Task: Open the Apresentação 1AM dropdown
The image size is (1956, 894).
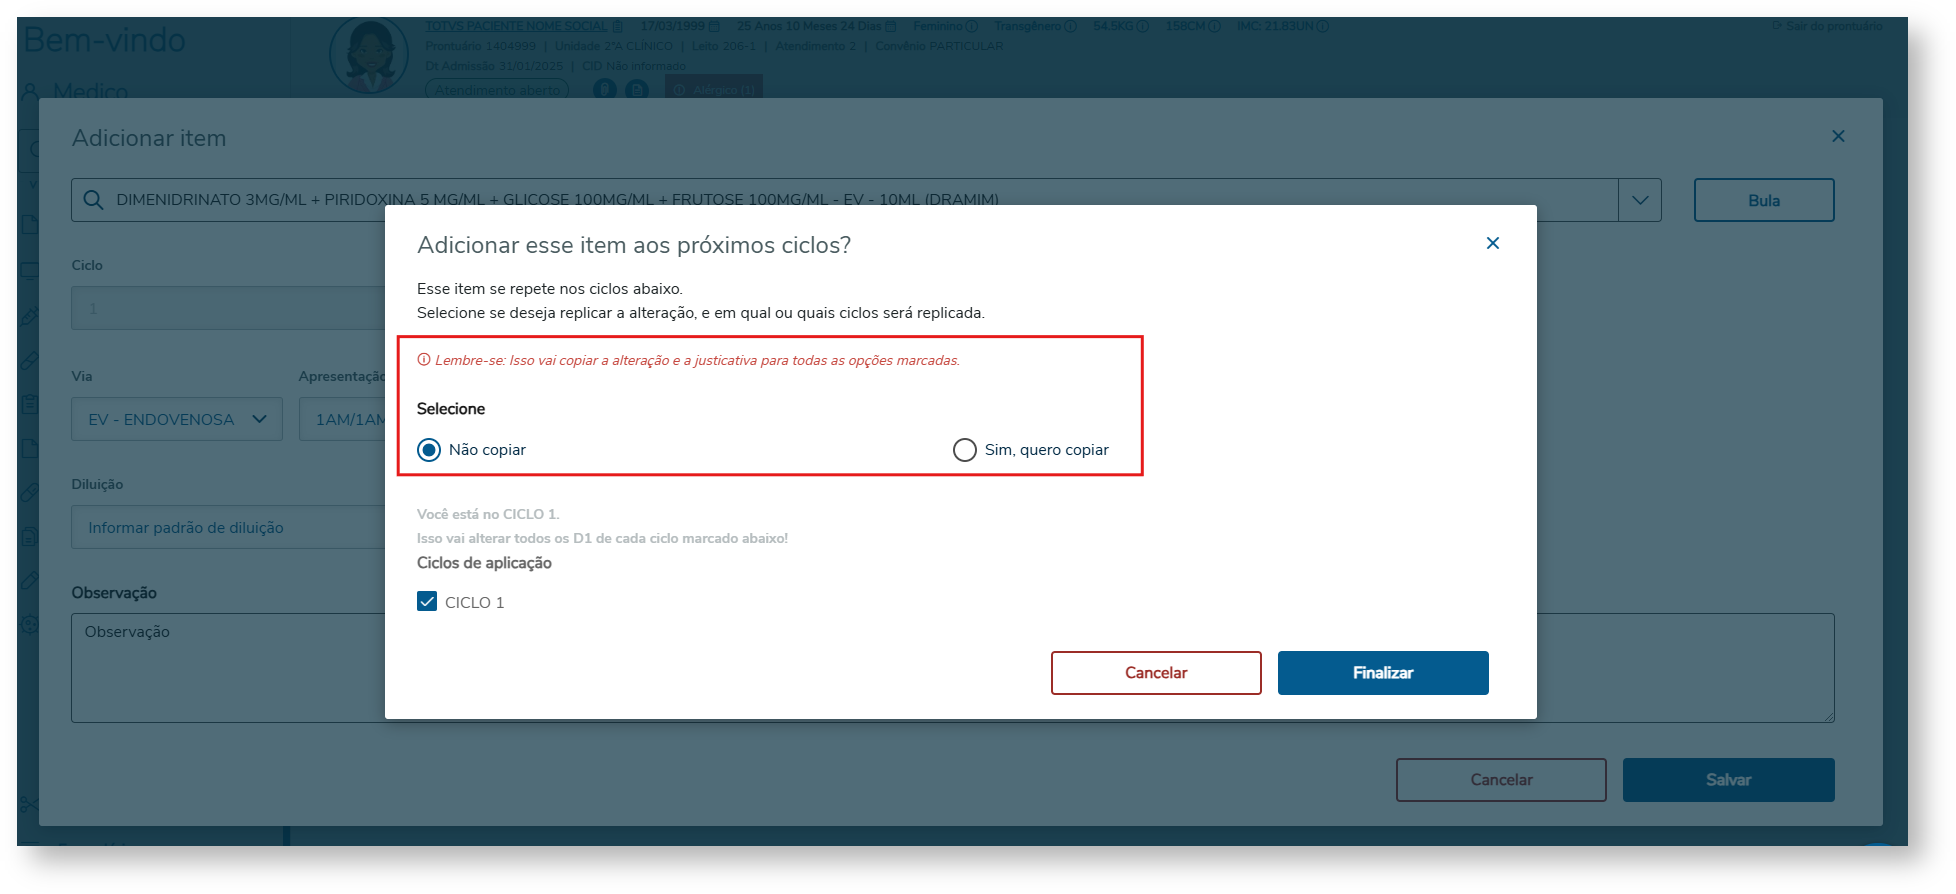Action: tap(345, 420)
